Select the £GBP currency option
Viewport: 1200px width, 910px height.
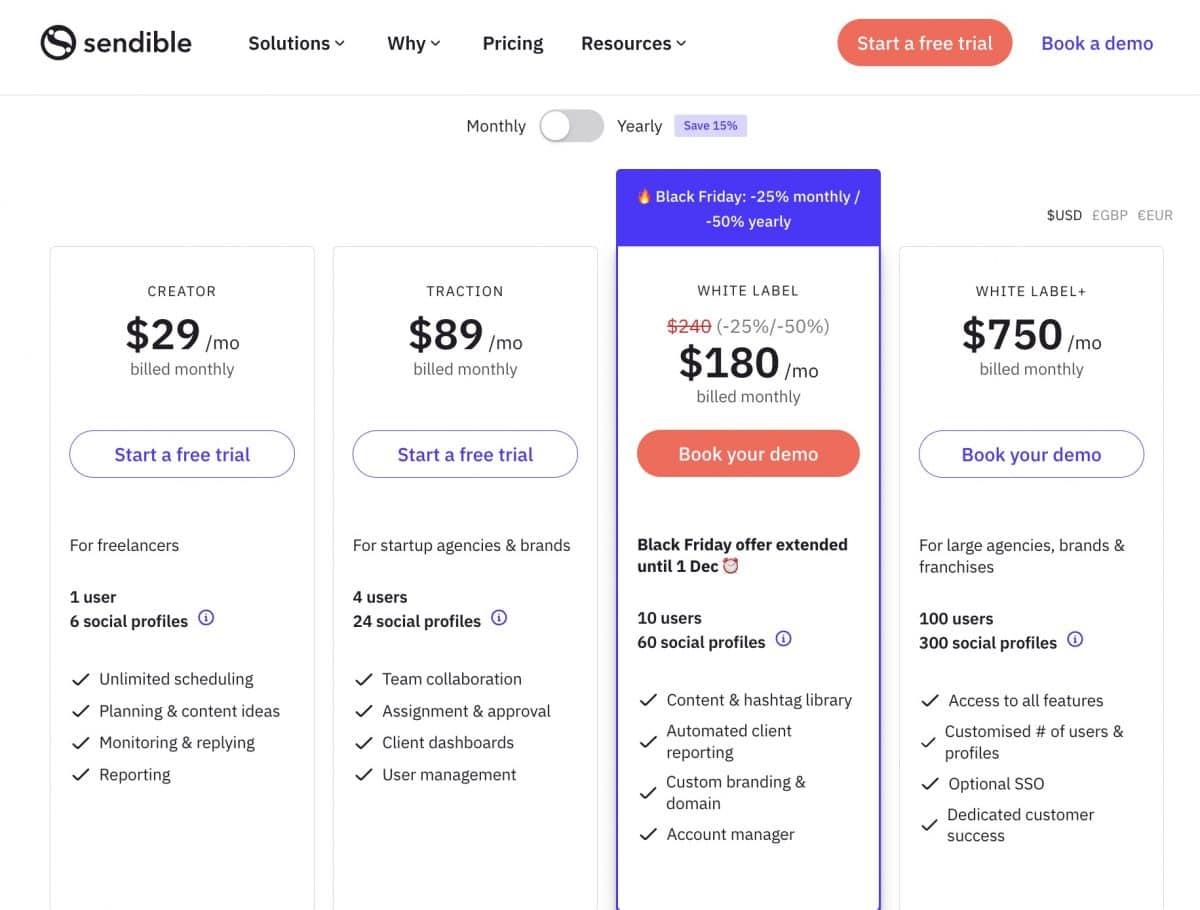coord(1109,215)
